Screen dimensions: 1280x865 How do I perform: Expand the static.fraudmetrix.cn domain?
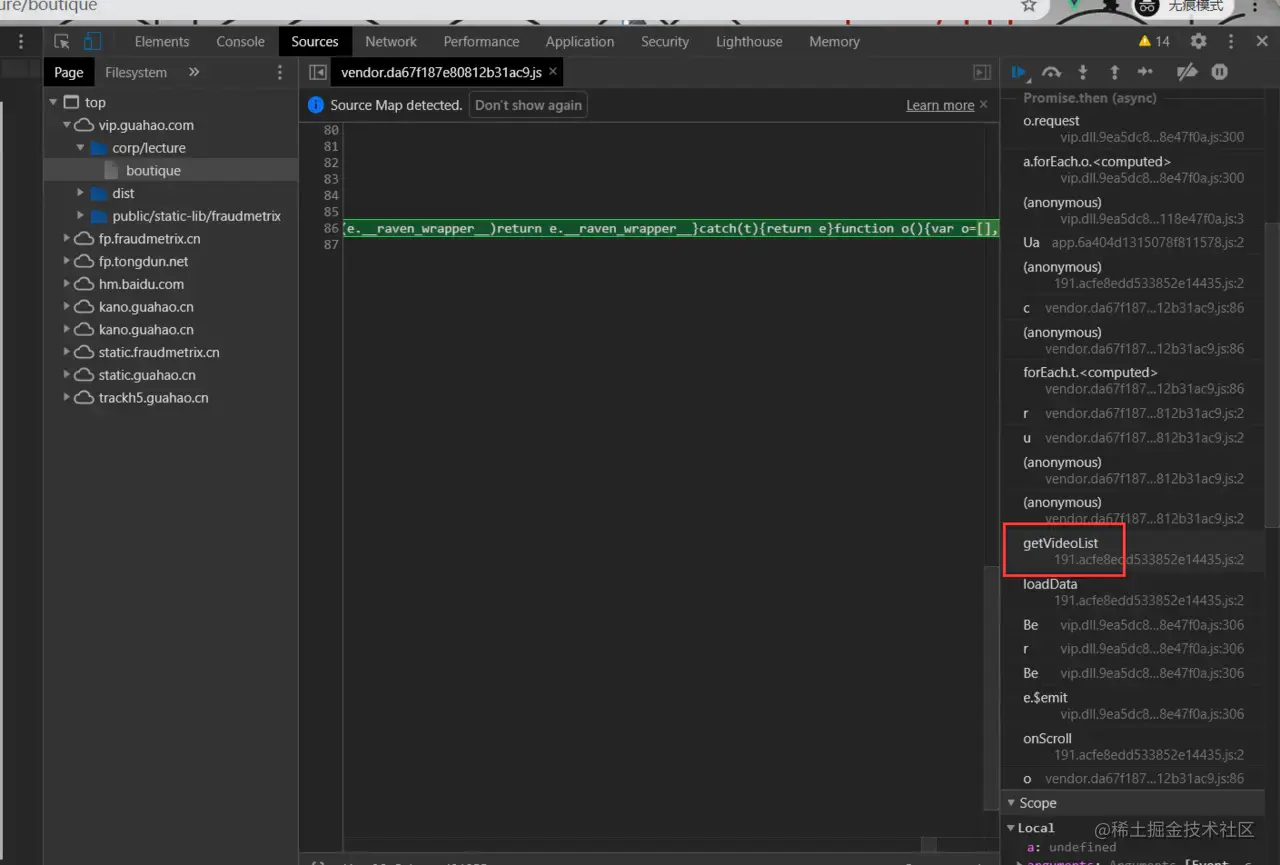[67, 352]
